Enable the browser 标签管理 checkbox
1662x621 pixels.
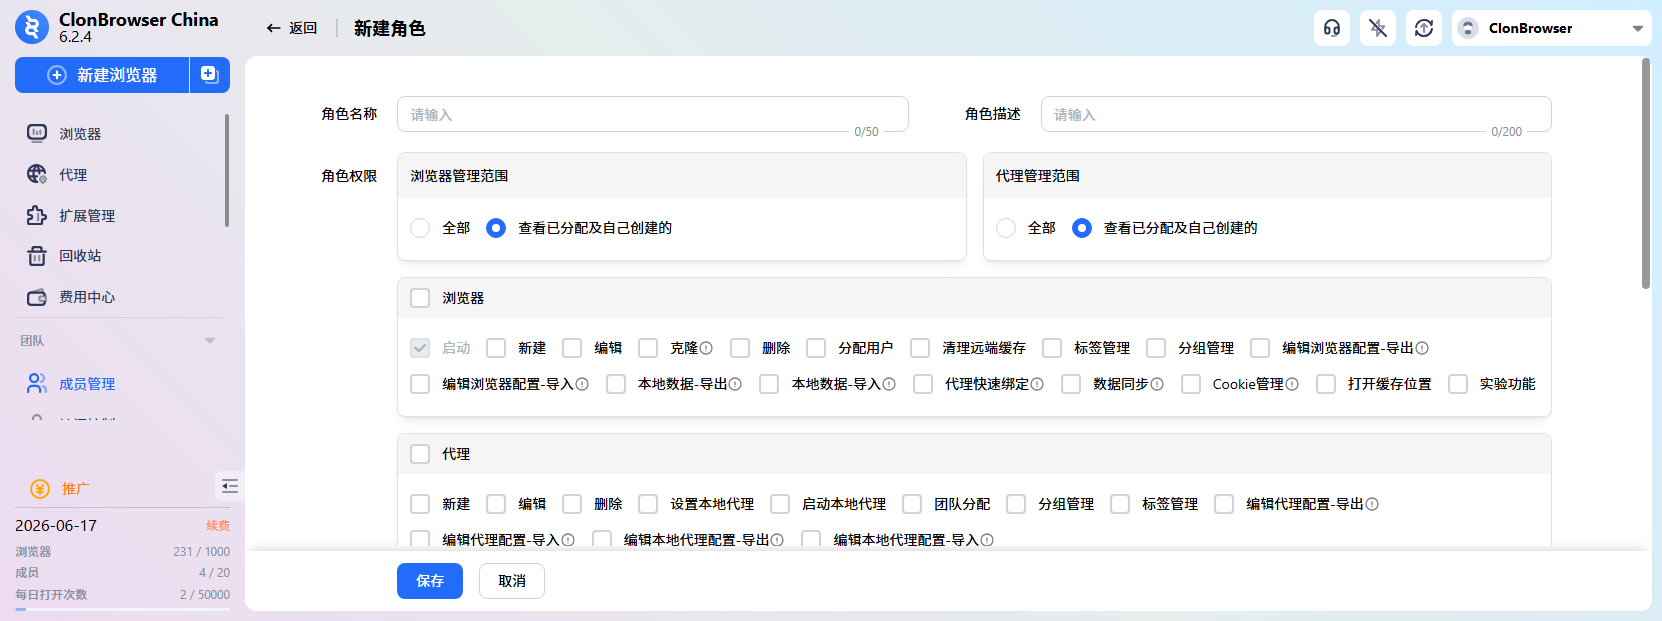1052,348
